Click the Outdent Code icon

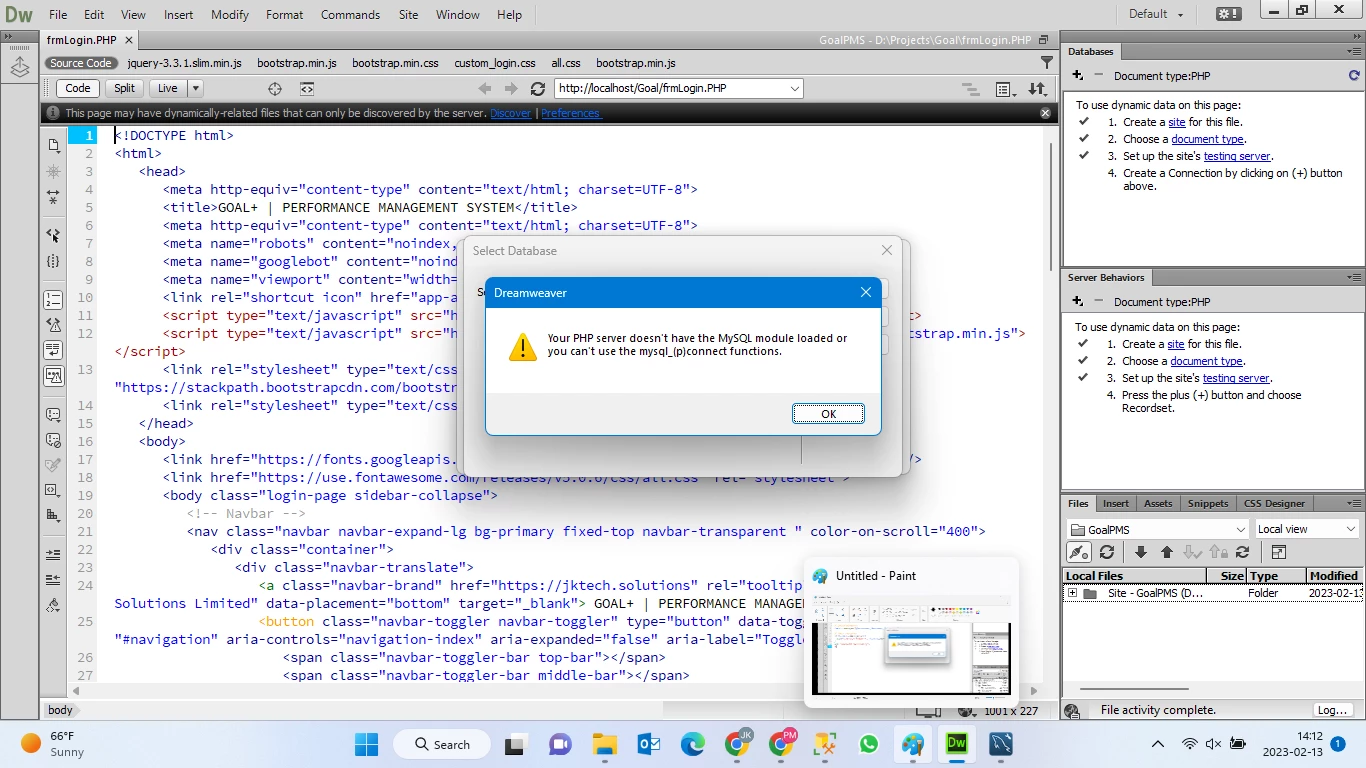53,580
